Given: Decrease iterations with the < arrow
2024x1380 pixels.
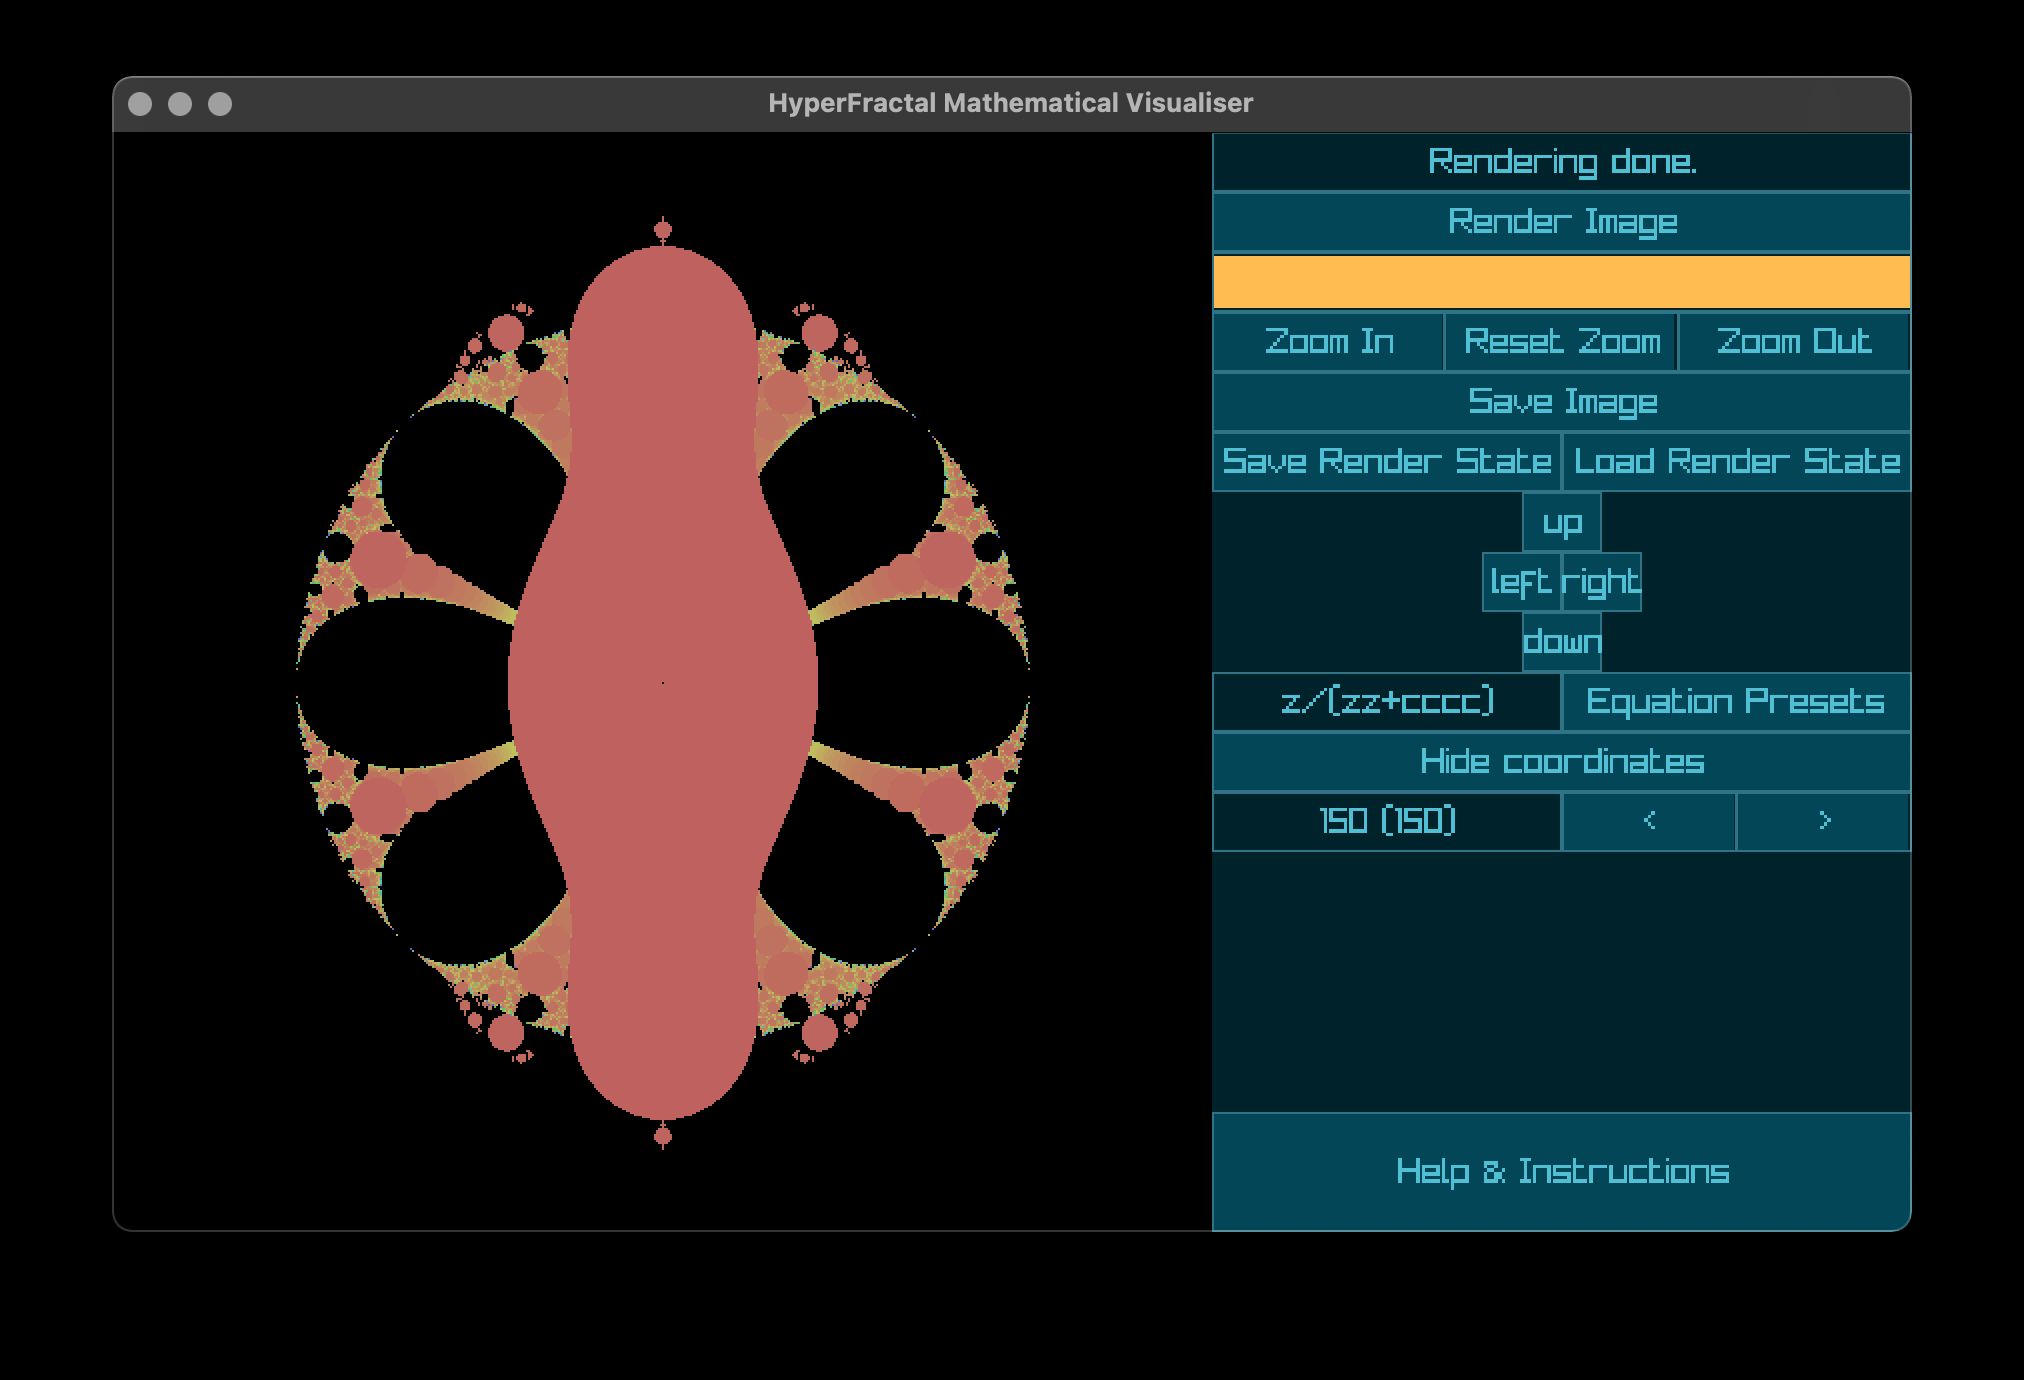Looking at the screenshot, I should (x=1648, y=822).
